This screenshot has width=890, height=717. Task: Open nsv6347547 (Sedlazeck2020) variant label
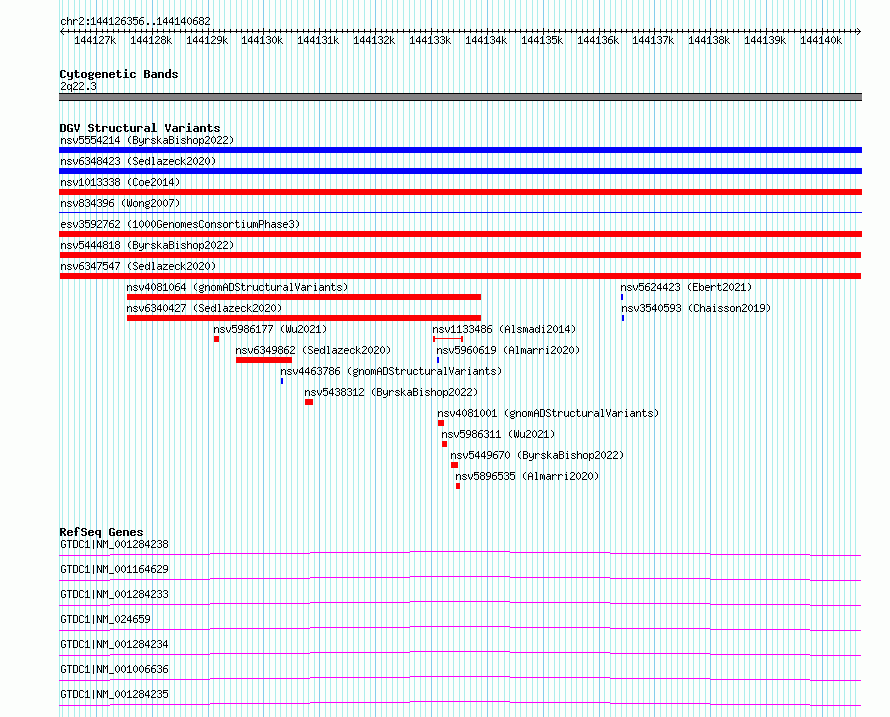point(138,266)
